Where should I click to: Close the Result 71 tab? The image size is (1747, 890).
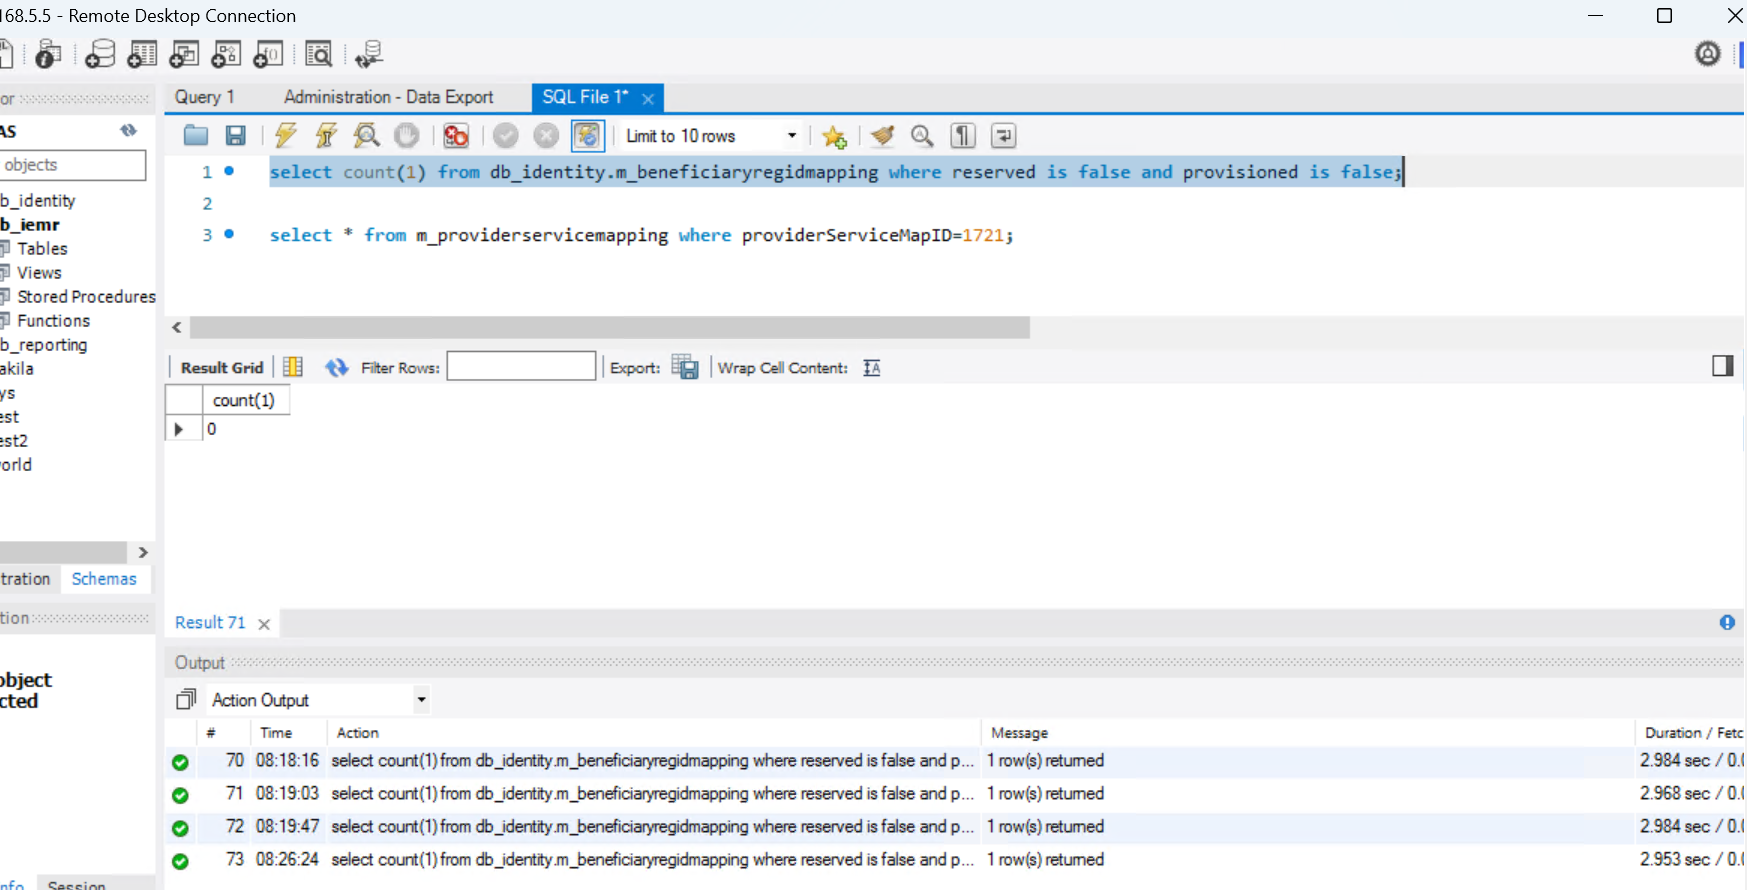pyautogui.click(x=264, y=624)
